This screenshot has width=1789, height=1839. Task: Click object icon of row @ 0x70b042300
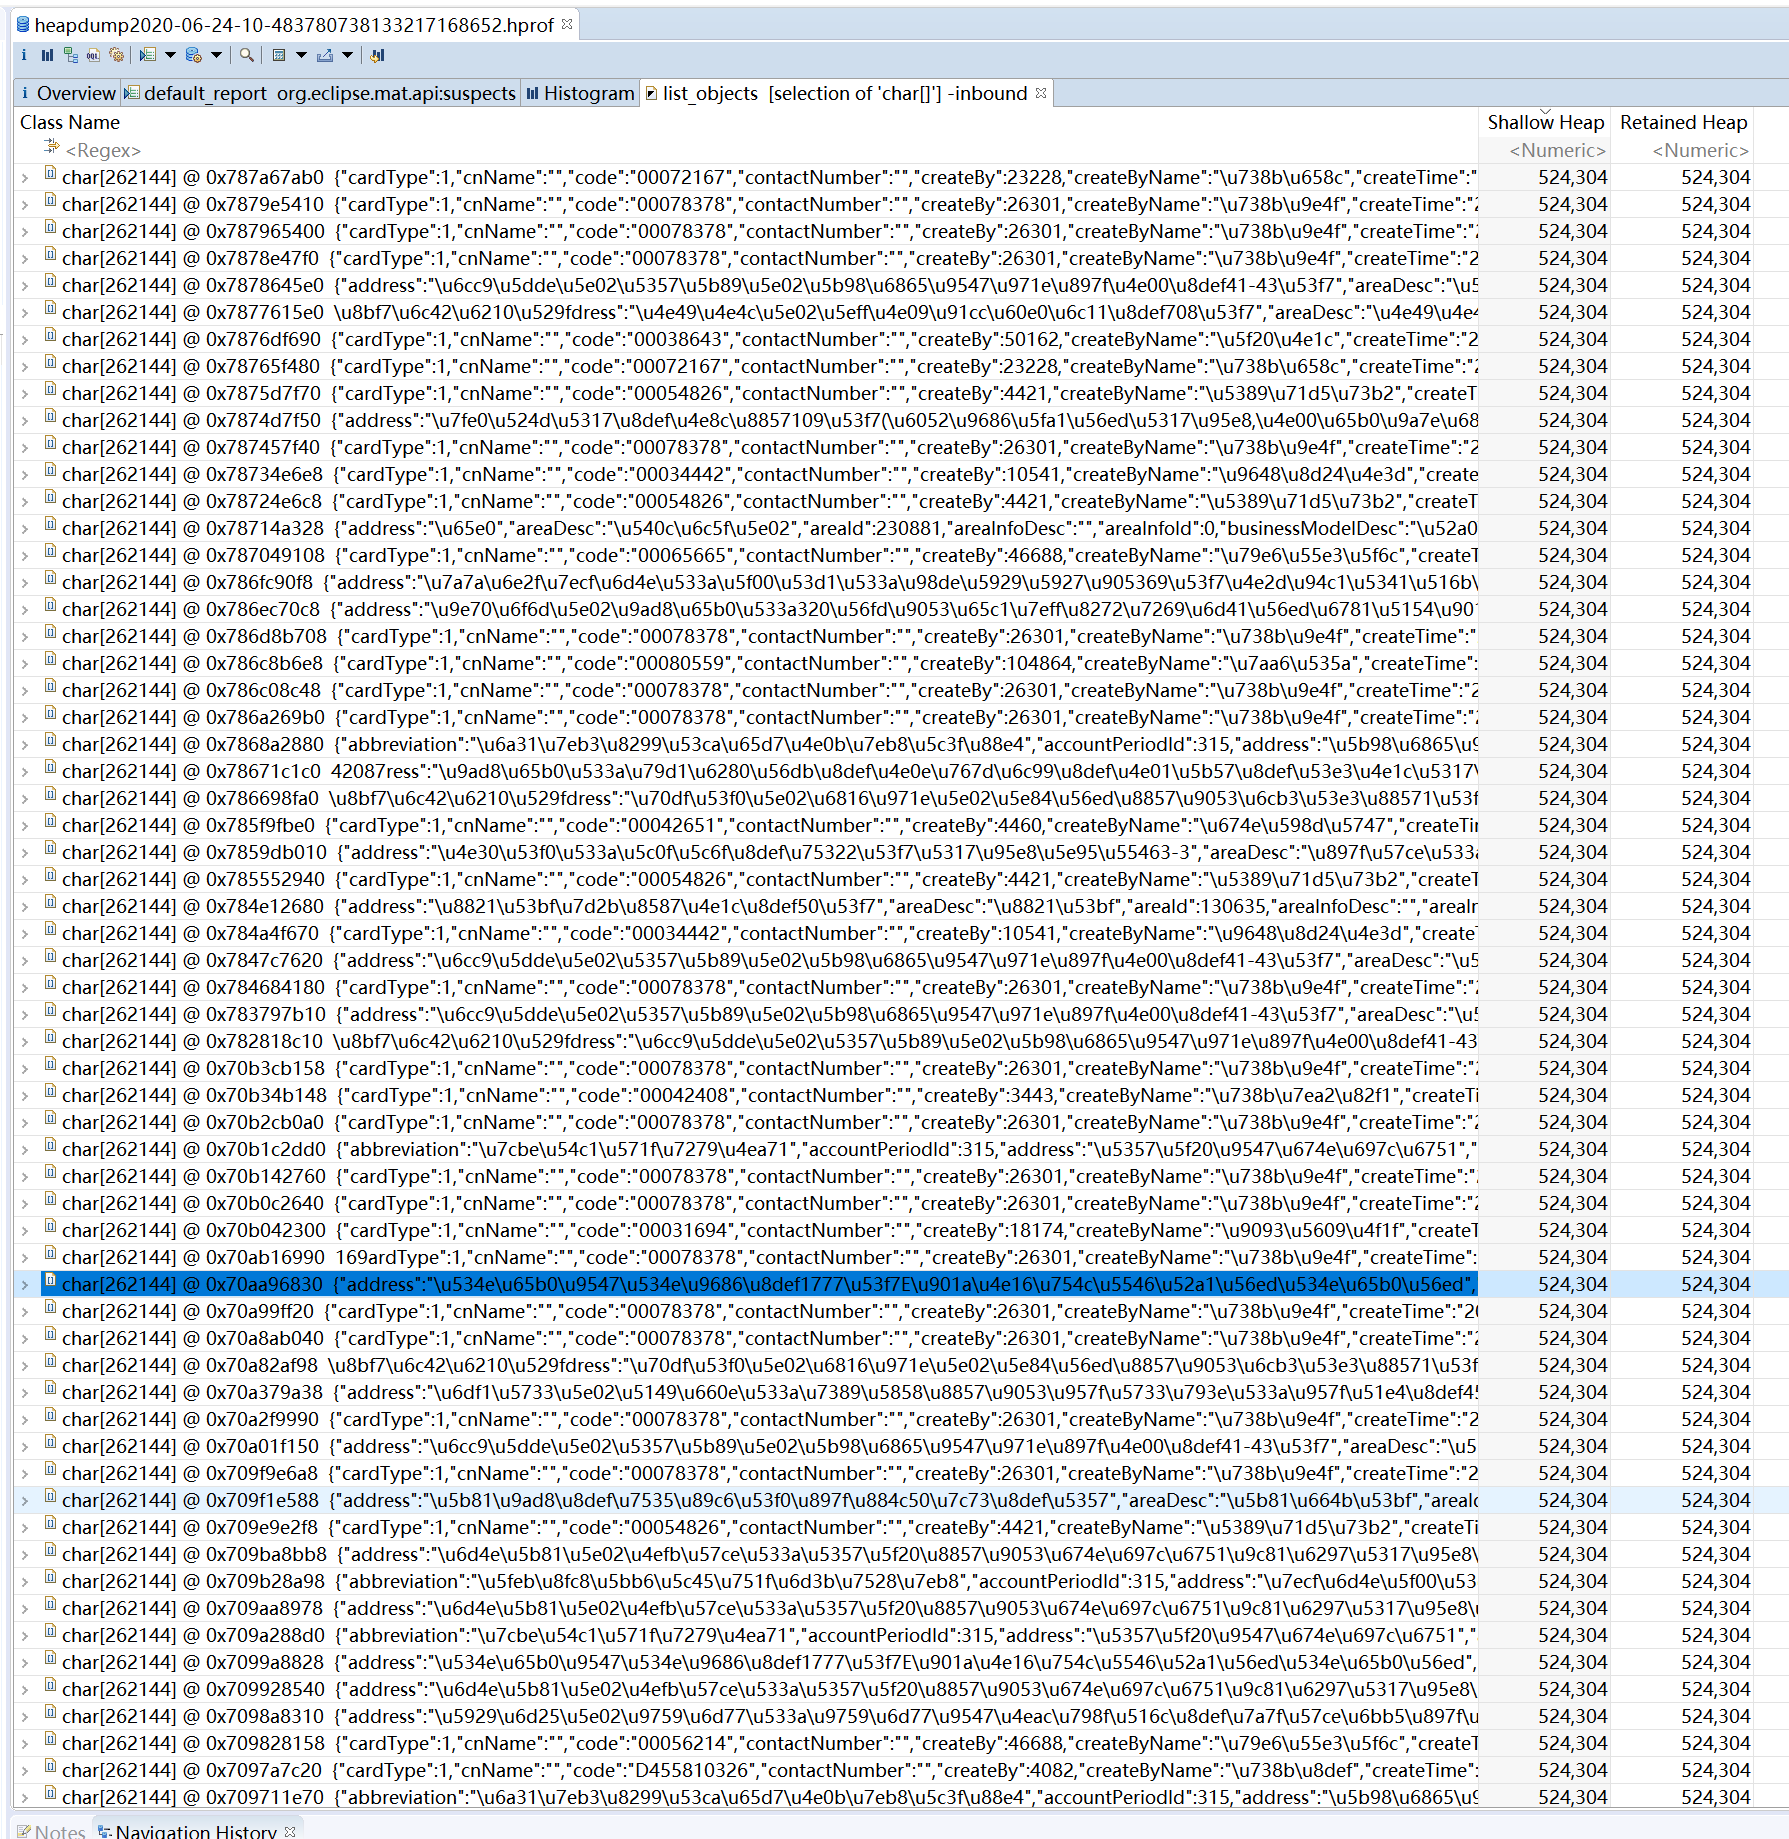50,1227
